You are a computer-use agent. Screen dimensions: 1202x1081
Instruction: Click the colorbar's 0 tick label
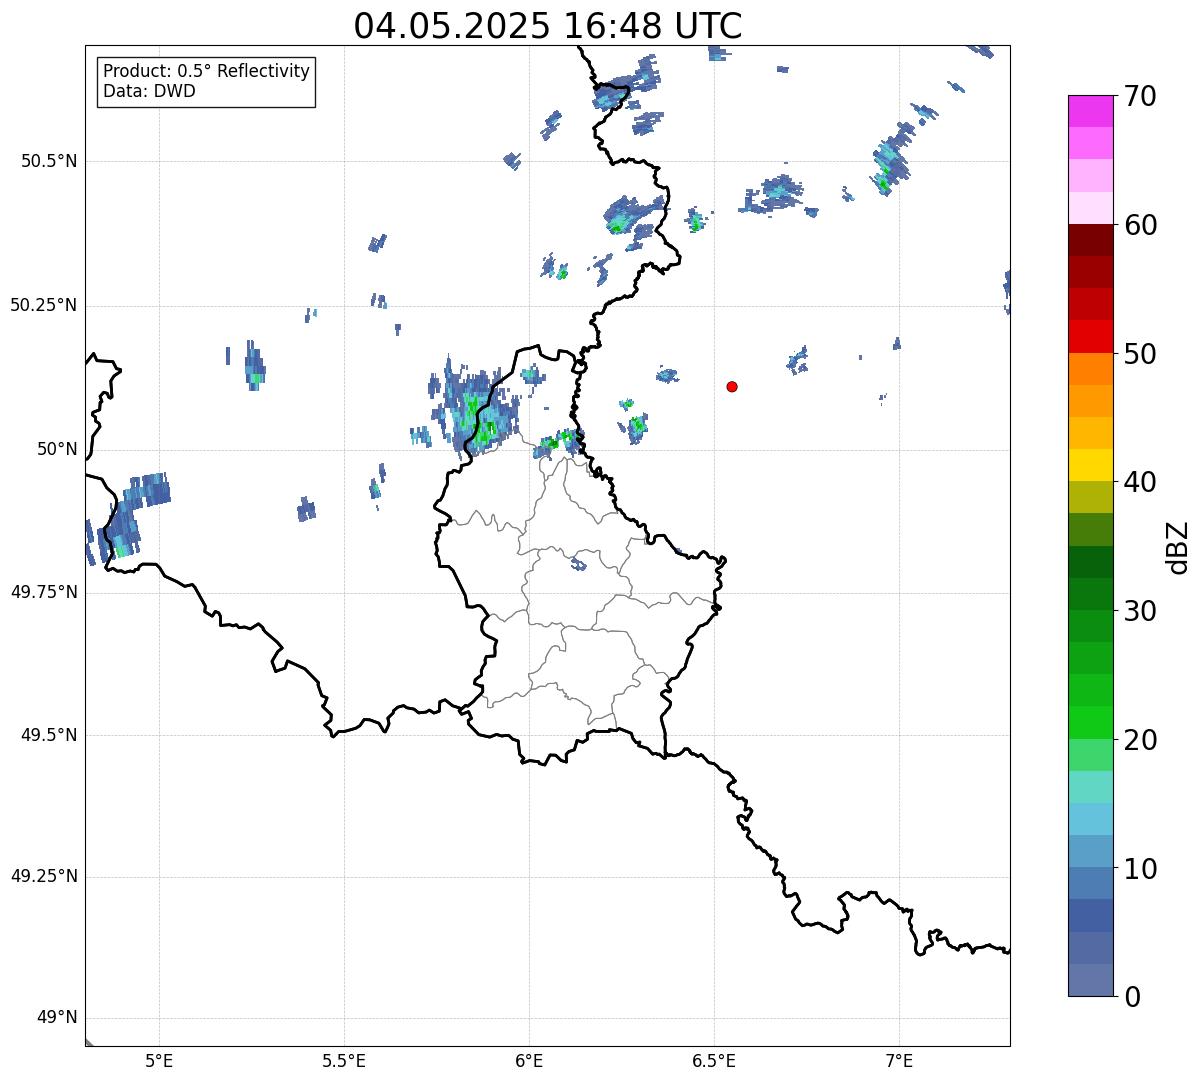[x=1132, y=997]
